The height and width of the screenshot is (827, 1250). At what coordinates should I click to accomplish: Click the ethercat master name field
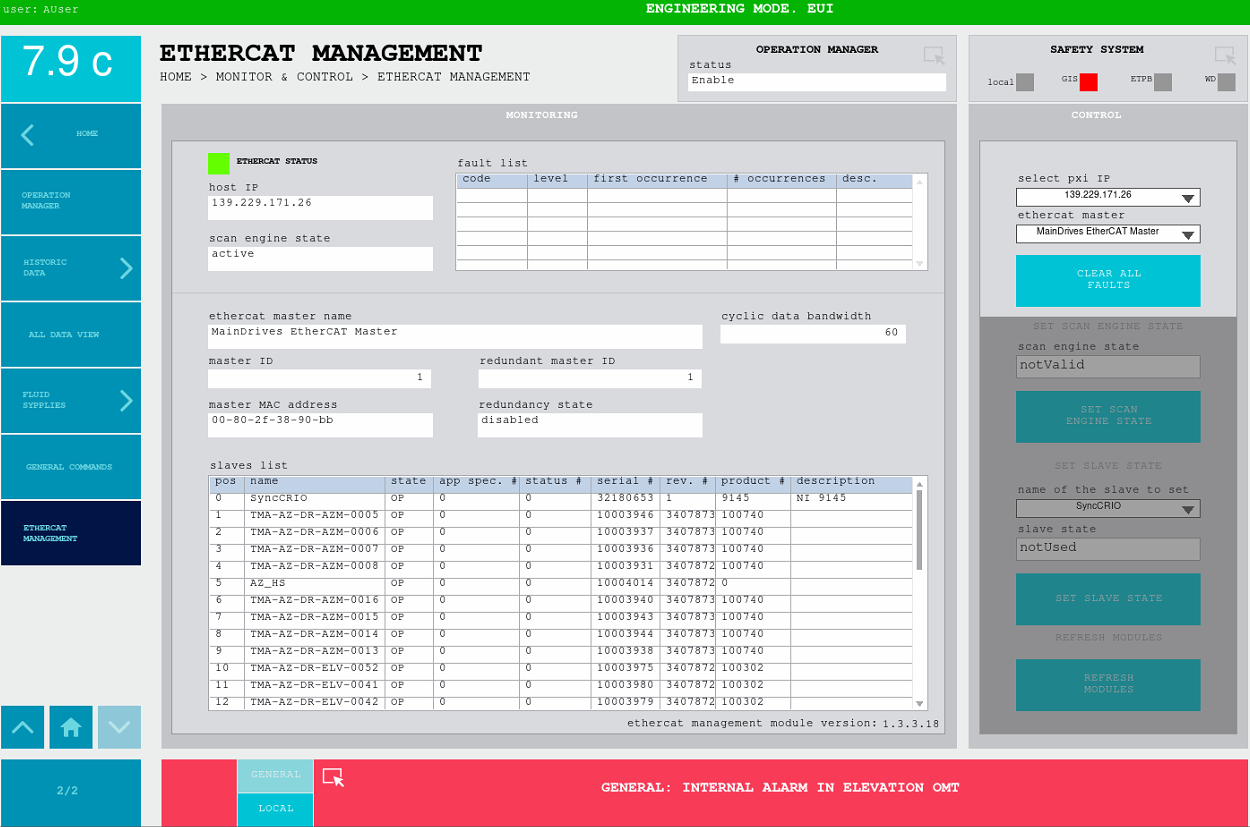(455, 336)
